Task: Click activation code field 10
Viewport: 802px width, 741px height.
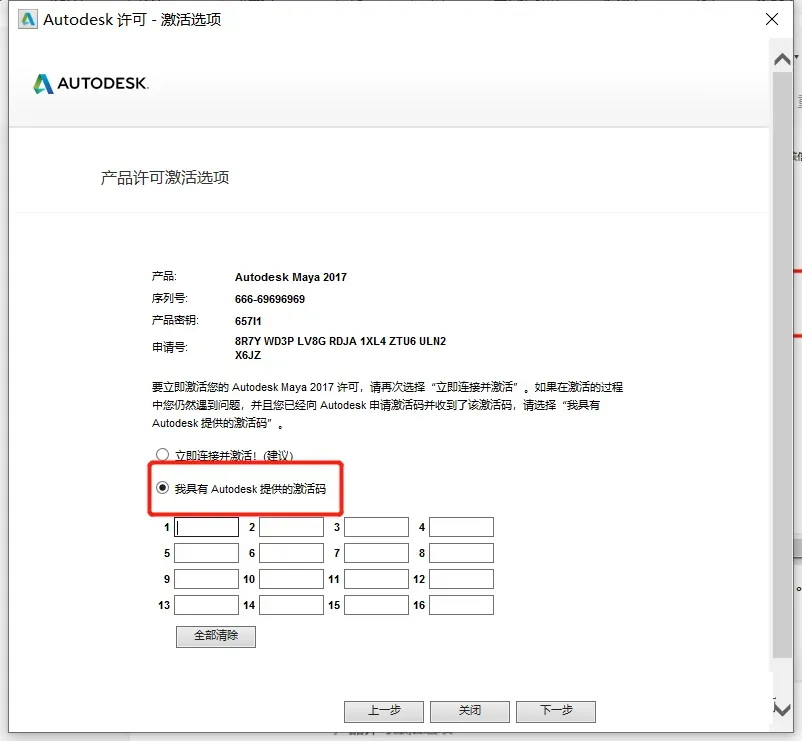Action: coord(292,579)
